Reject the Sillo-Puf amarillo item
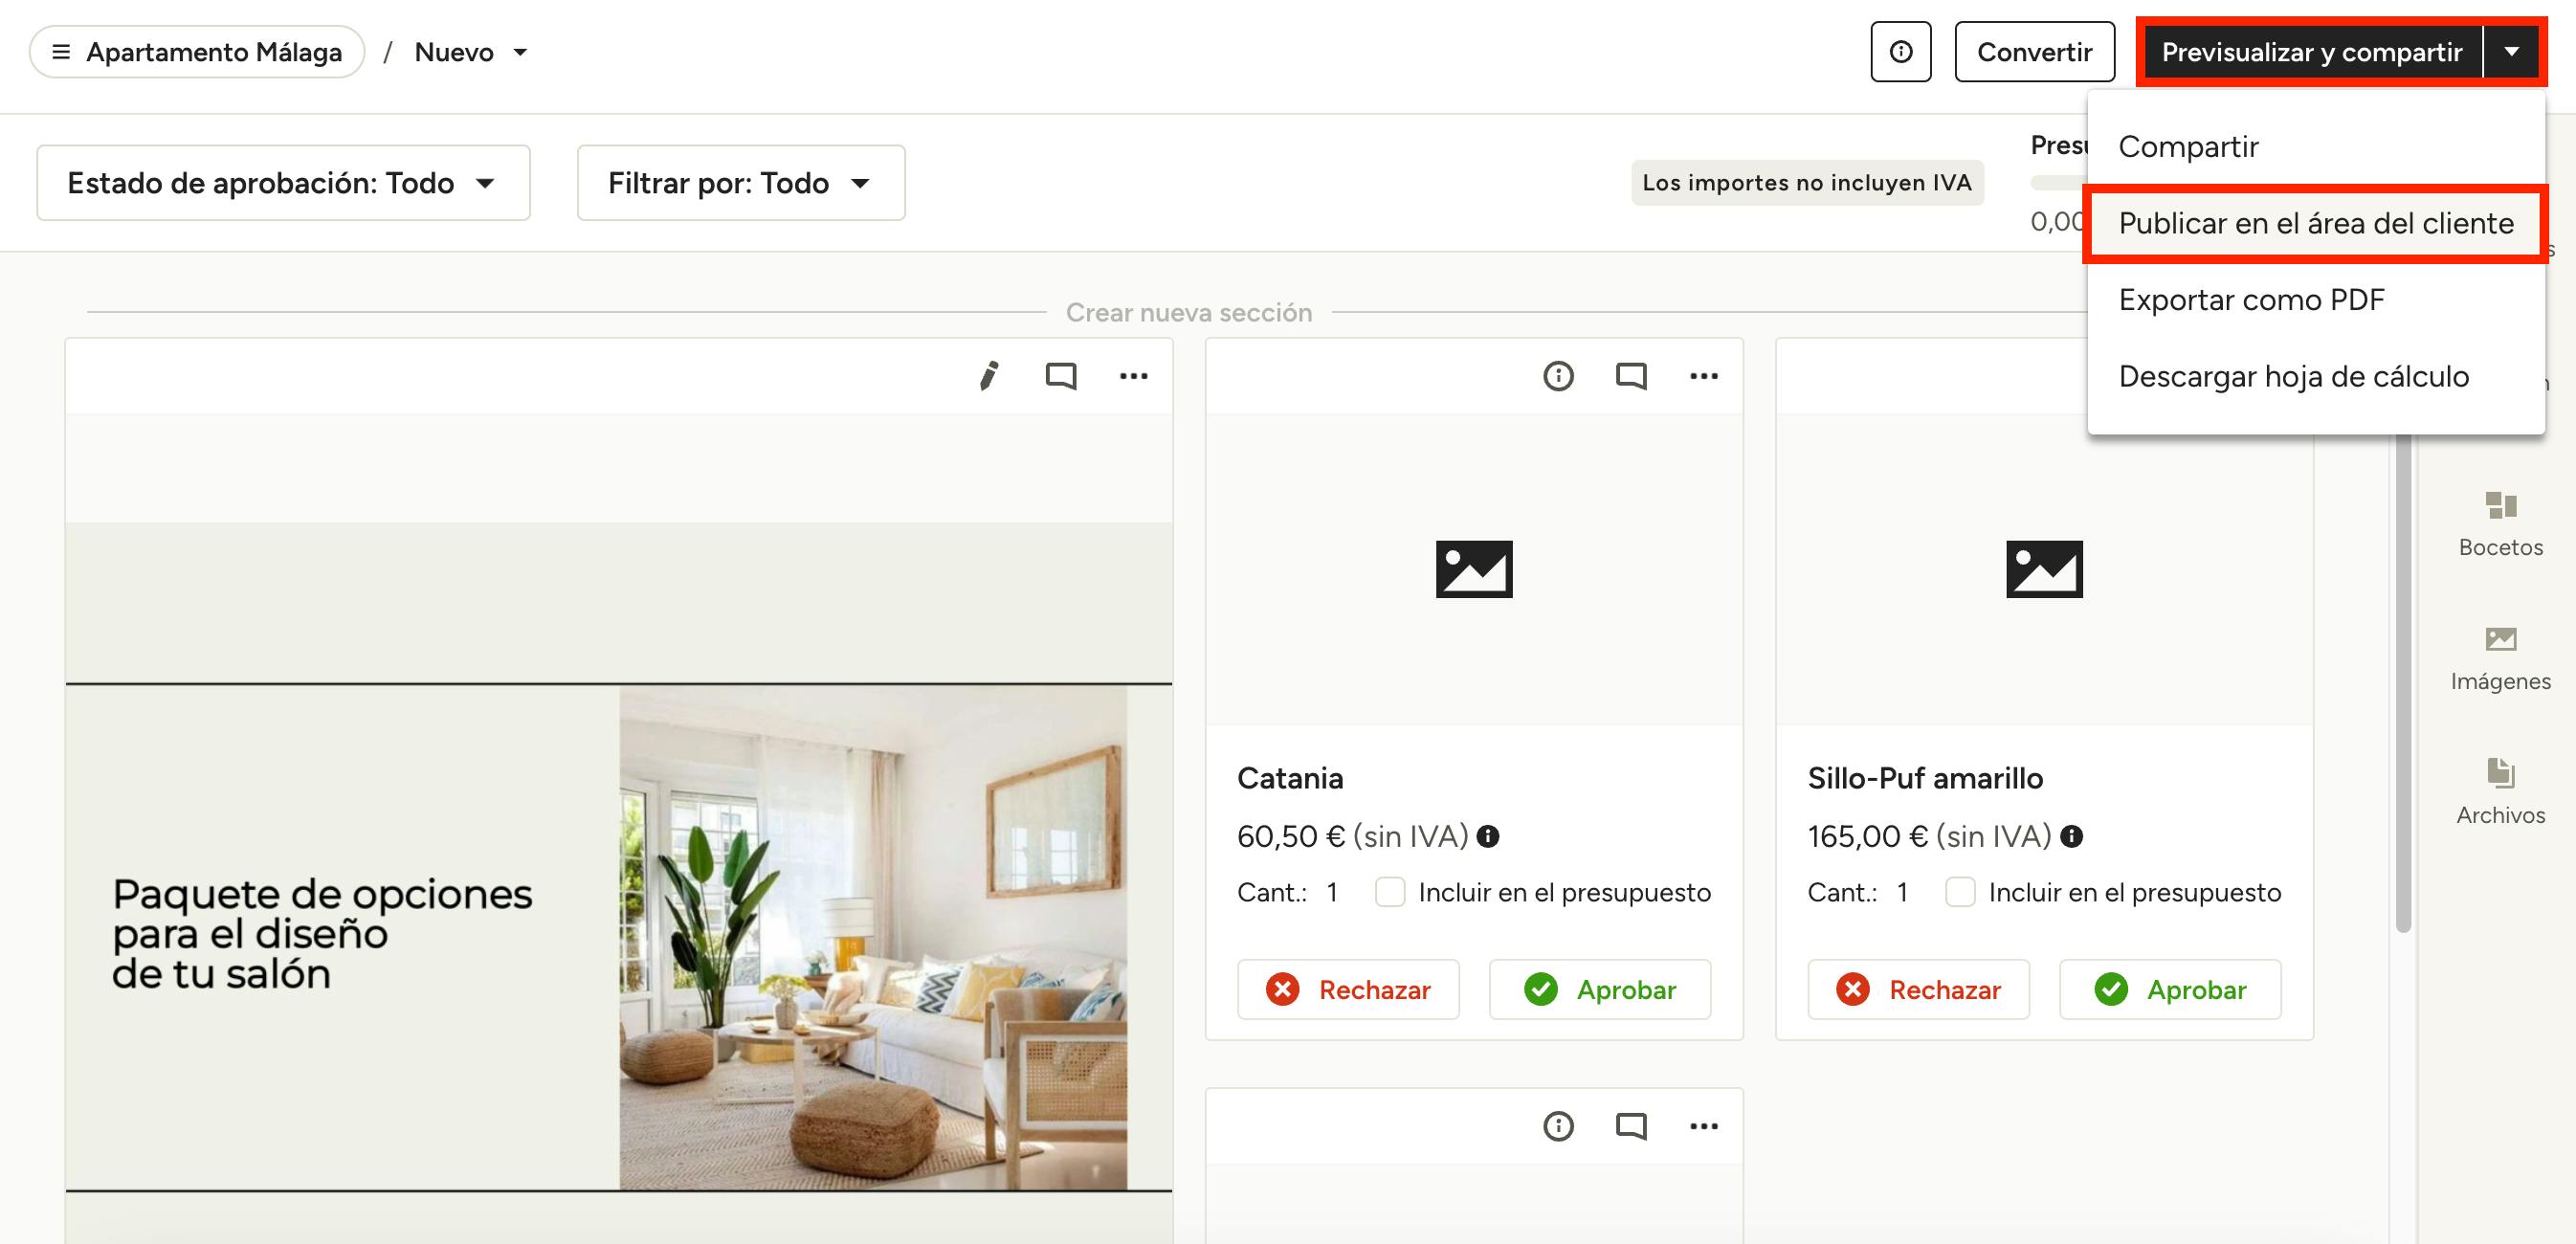This screenshot has width=2576, height=1244. click(x=1917, y=990)
